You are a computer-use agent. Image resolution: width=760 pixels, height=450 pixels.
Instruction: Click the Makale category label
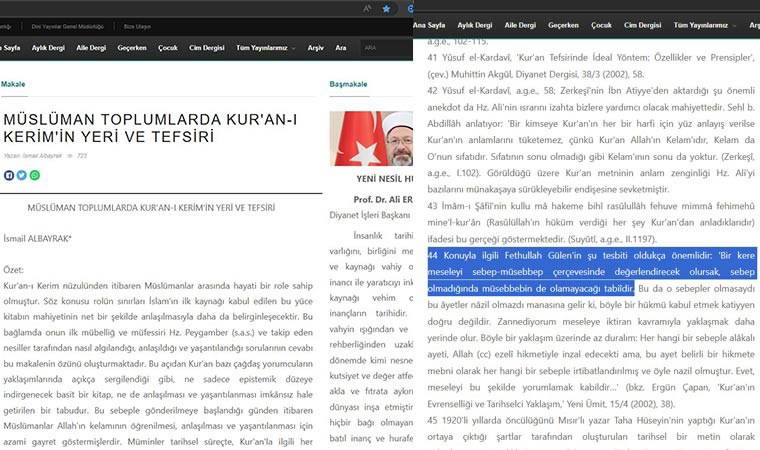(x=13, y=84)
